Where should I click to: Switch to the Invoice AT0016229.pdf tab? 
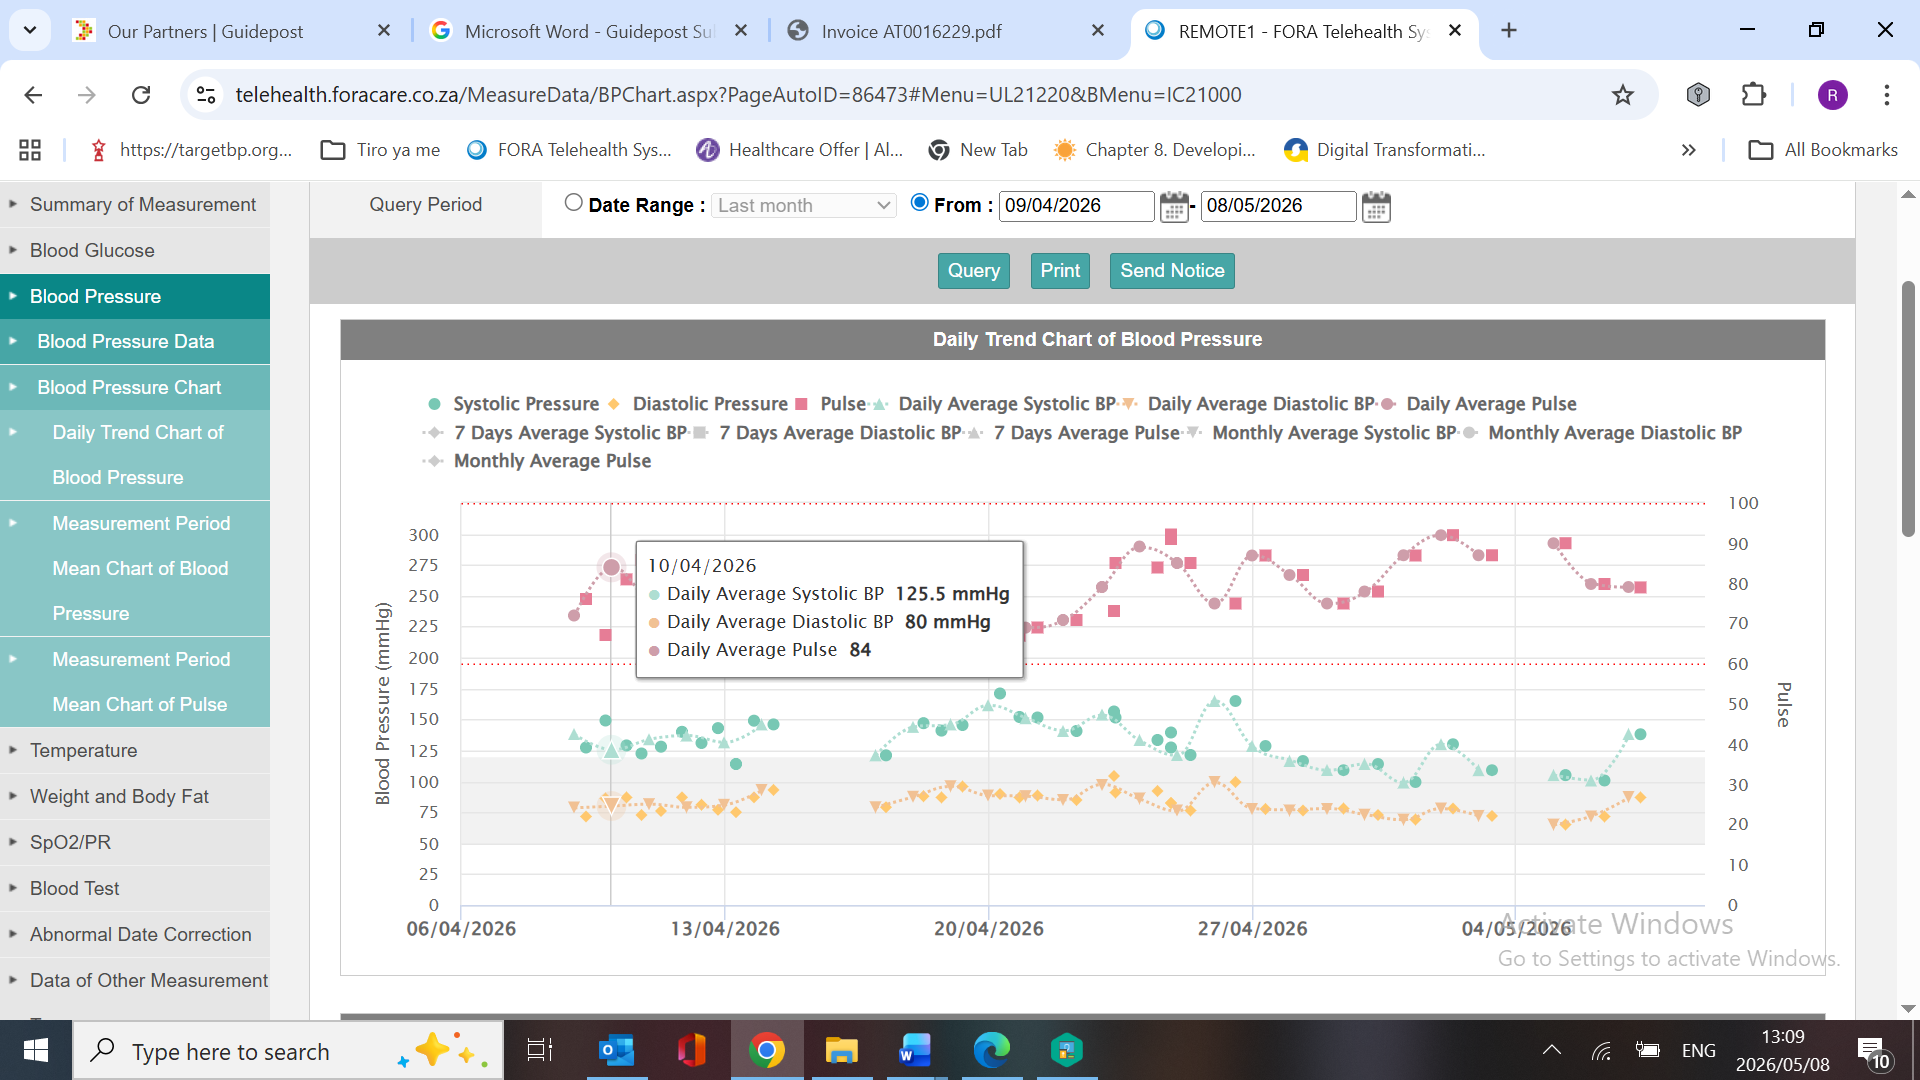click(911, 31)
